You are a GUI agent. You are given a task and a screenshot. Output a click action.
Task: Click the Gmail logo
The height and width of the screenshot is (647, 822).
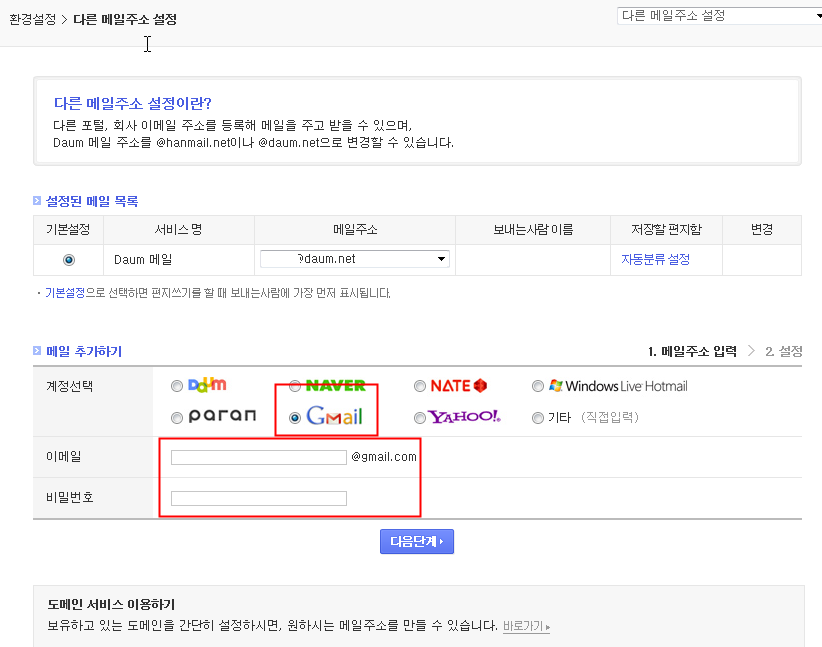(334, 416)
